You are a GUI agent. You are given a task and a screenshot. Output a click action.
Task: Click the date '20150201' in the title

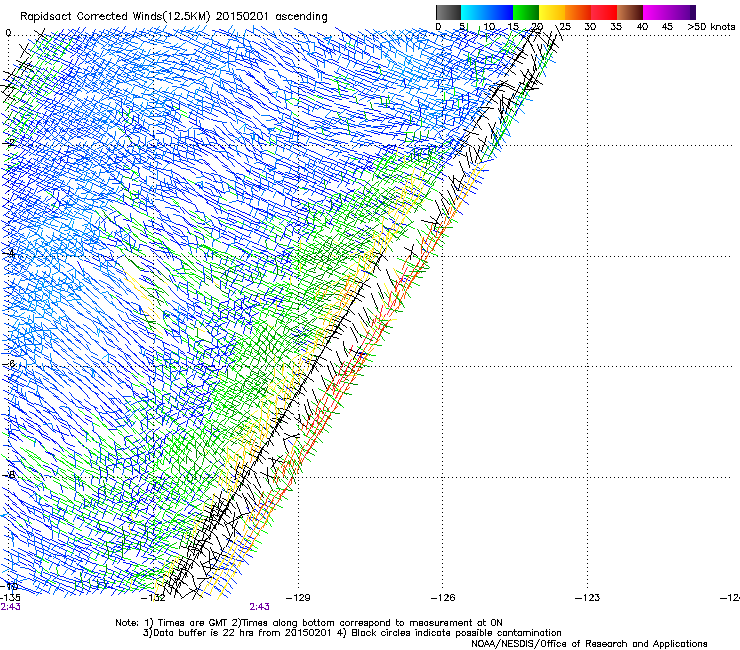coord(242,16)
